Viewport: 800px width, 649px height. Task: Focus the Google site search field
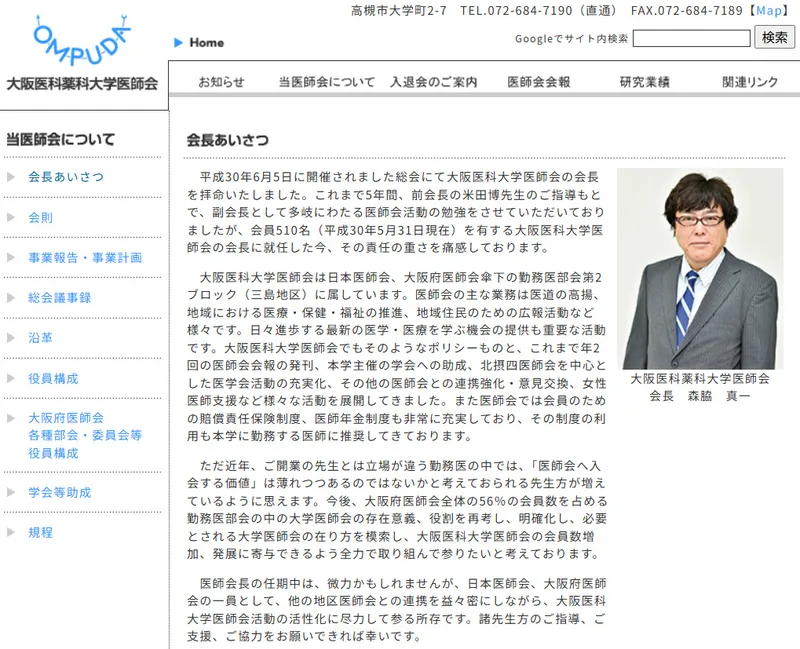coord(691,38)
